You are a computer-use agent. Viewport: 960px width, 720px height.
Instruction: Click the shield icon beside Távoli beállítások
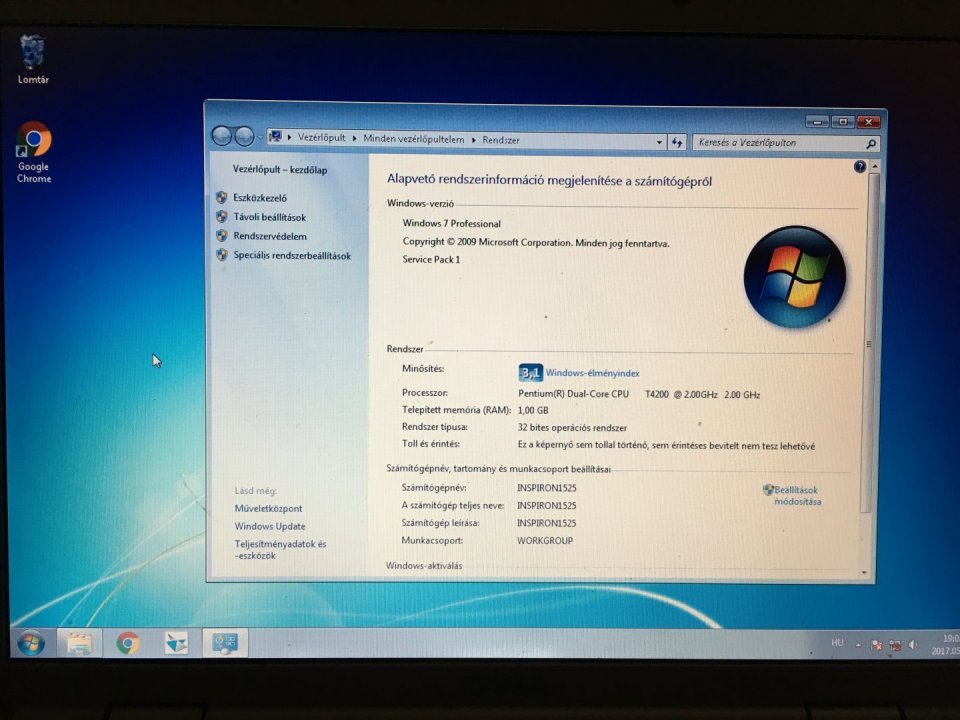(x=222, y=216)
